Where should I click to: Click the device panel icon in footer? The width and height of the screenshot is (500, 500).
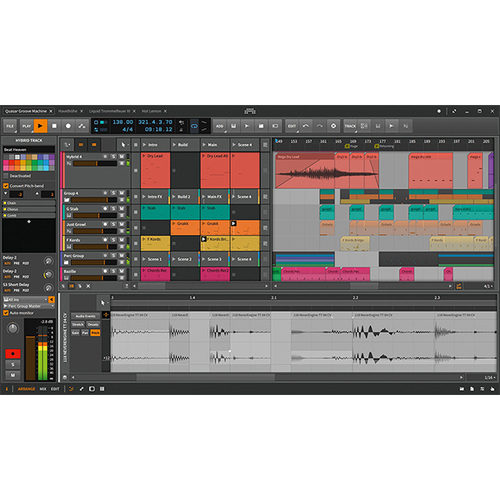coord(92,389)
